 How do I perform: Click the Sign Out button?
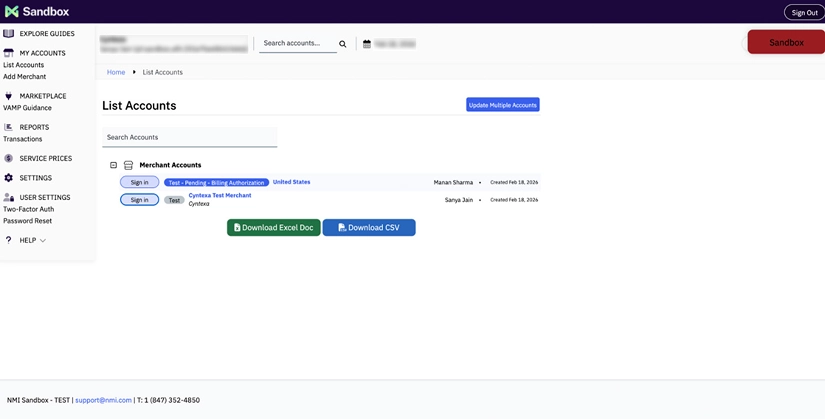click(804, 13)
